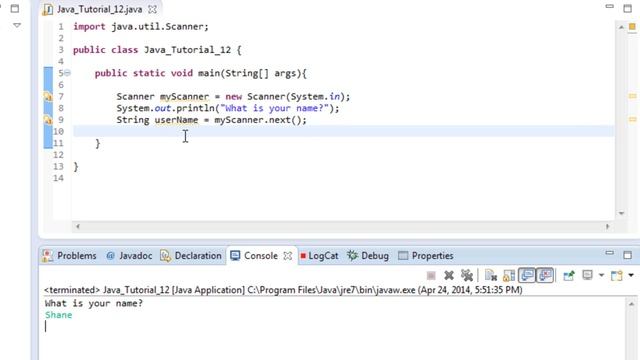Click the Open Console icon
The width and height of the screenshot is (640, 360).
pyautogui.click(x=617, y=276)
